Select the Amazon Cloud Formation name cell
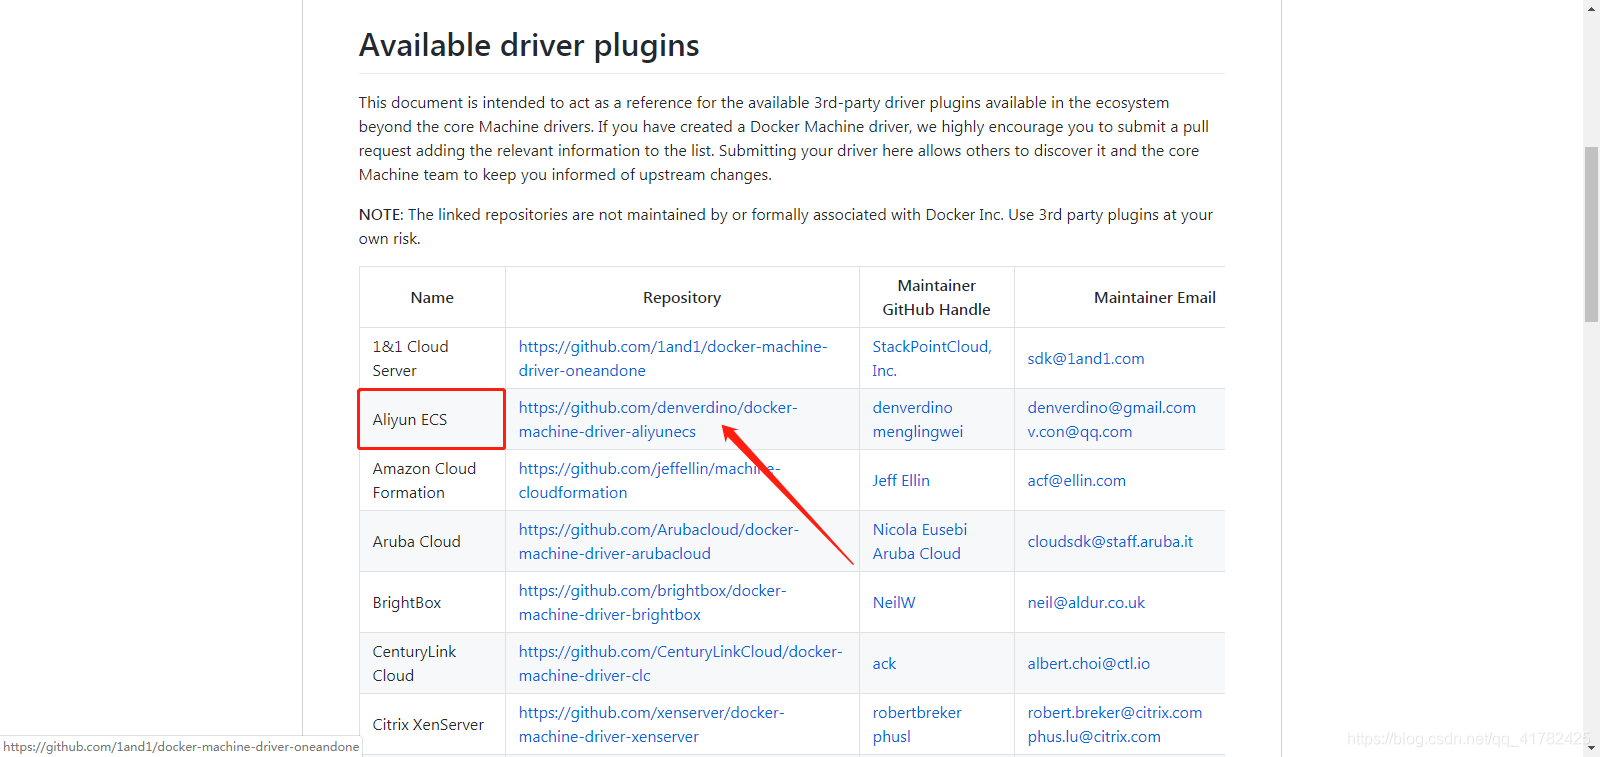The image size is (1600, 757). [x=432, y=480]
